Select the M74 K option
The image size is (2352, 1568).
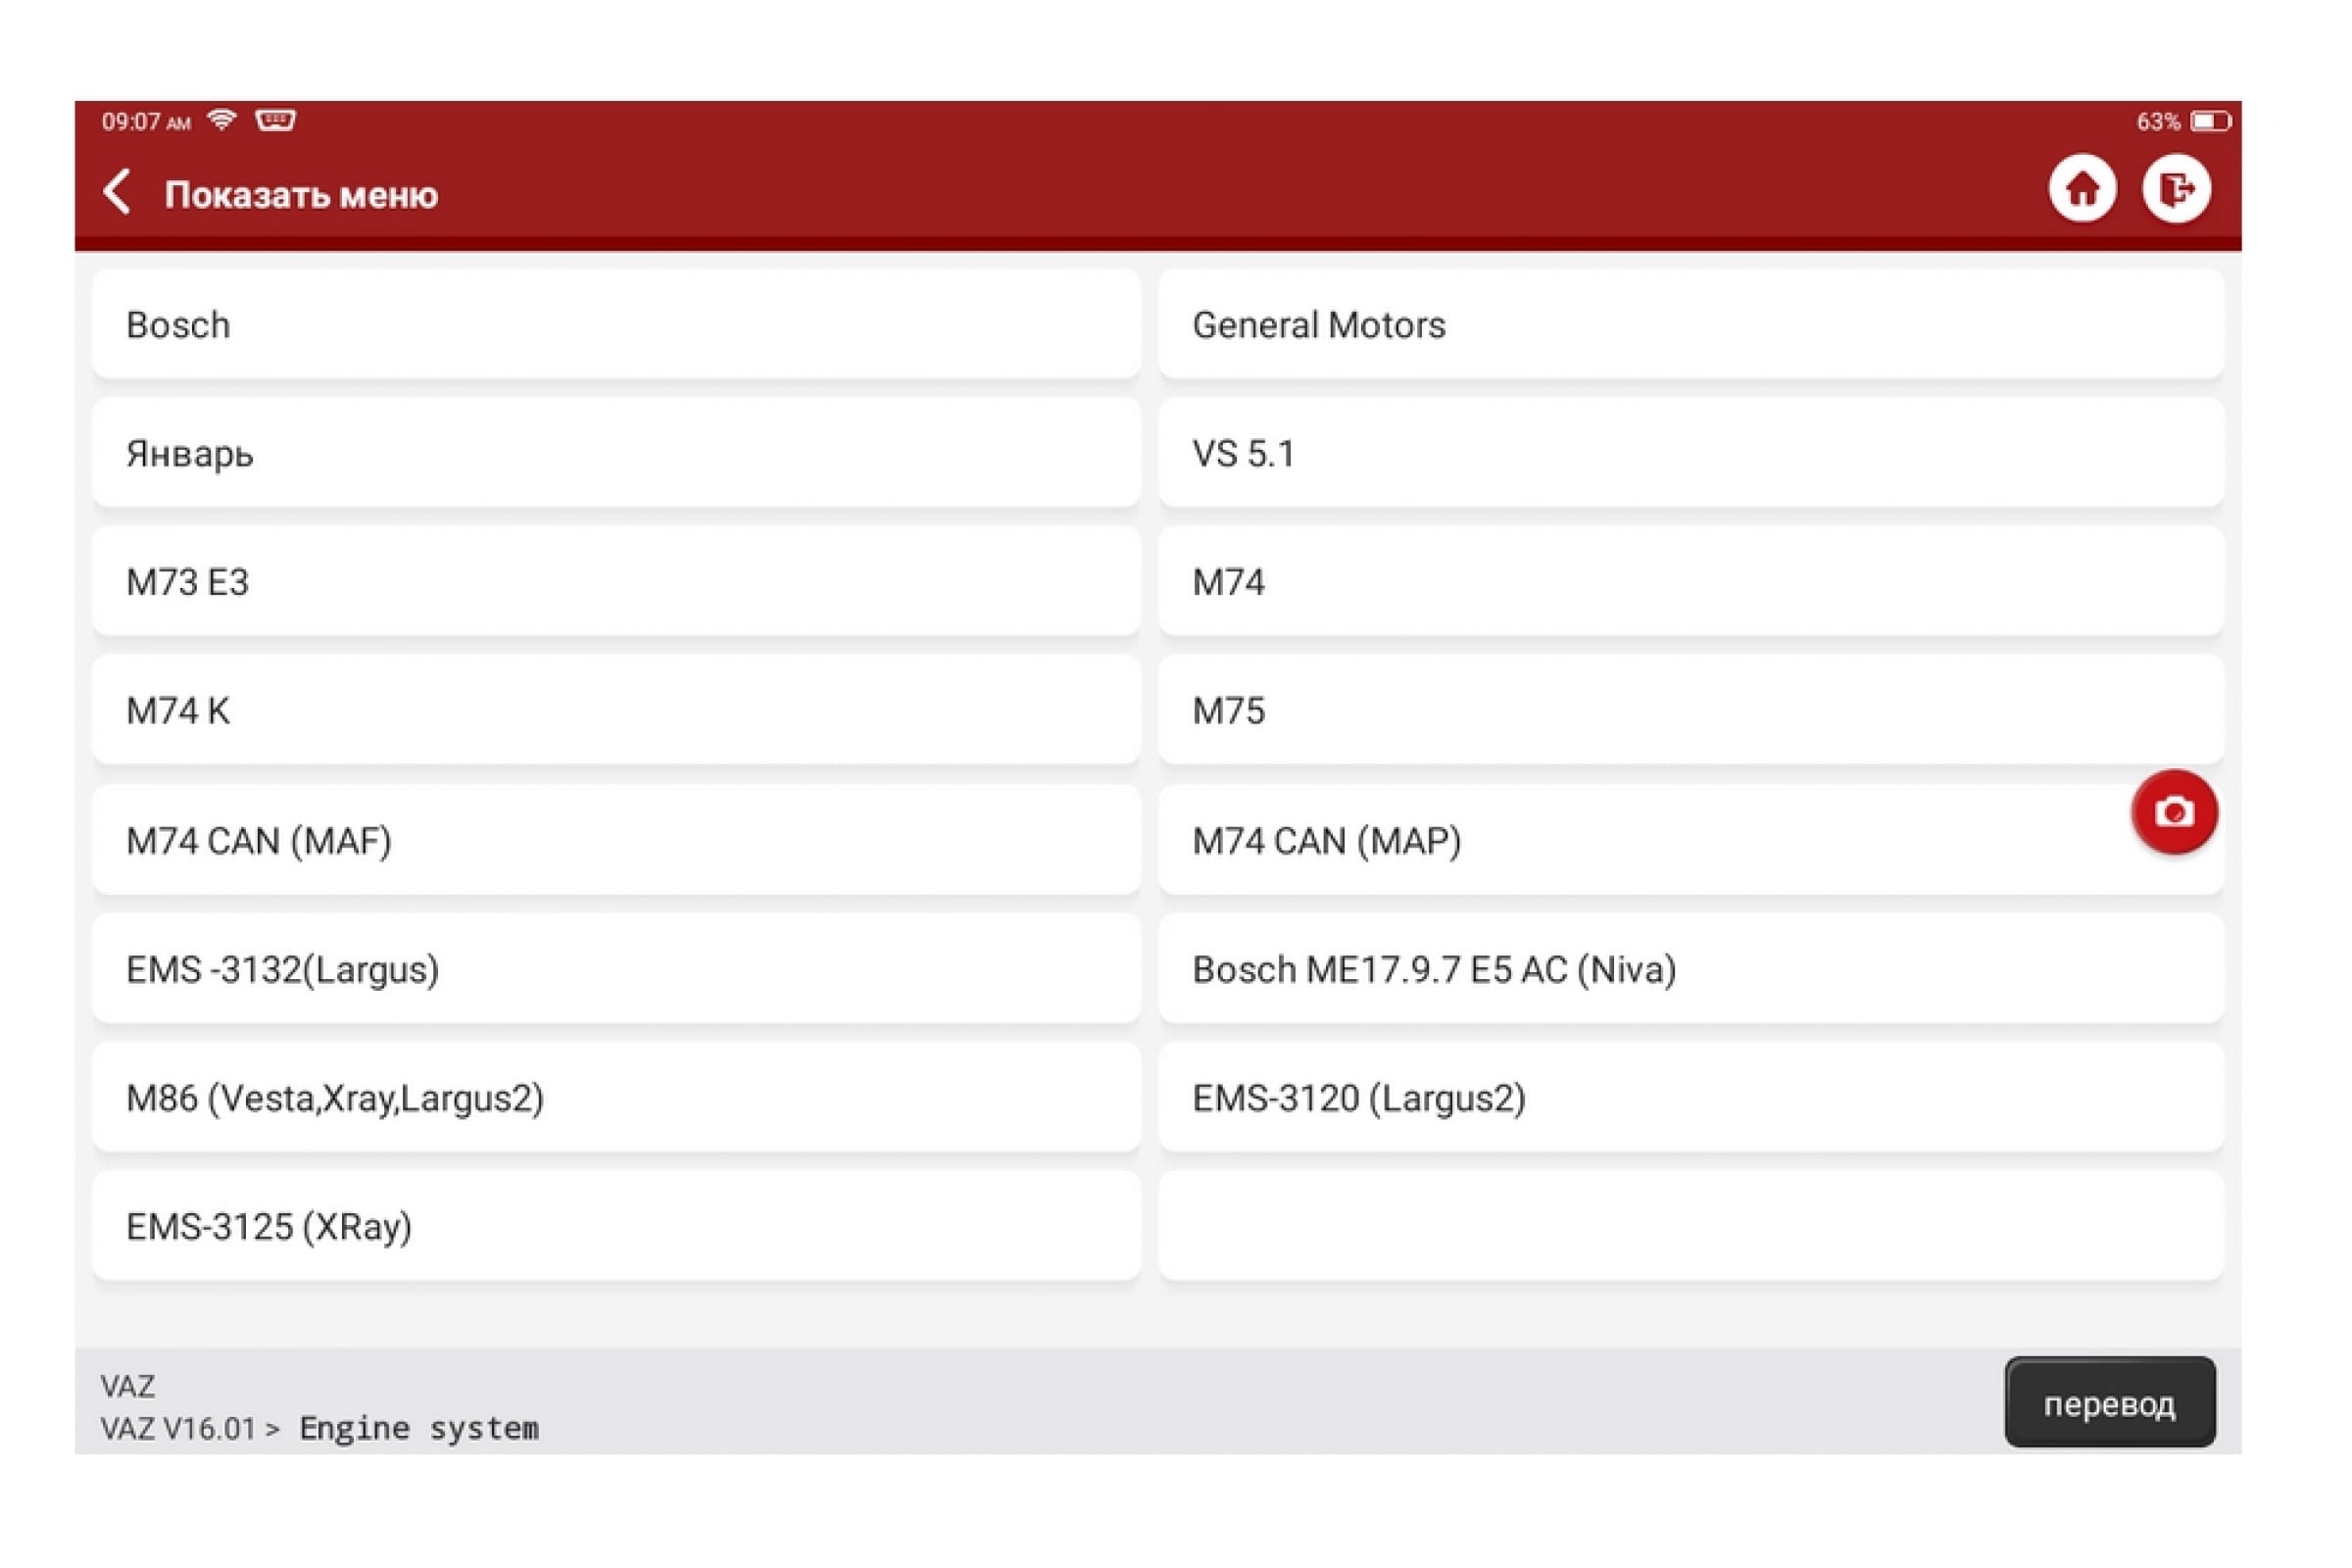tap(616, 711)
